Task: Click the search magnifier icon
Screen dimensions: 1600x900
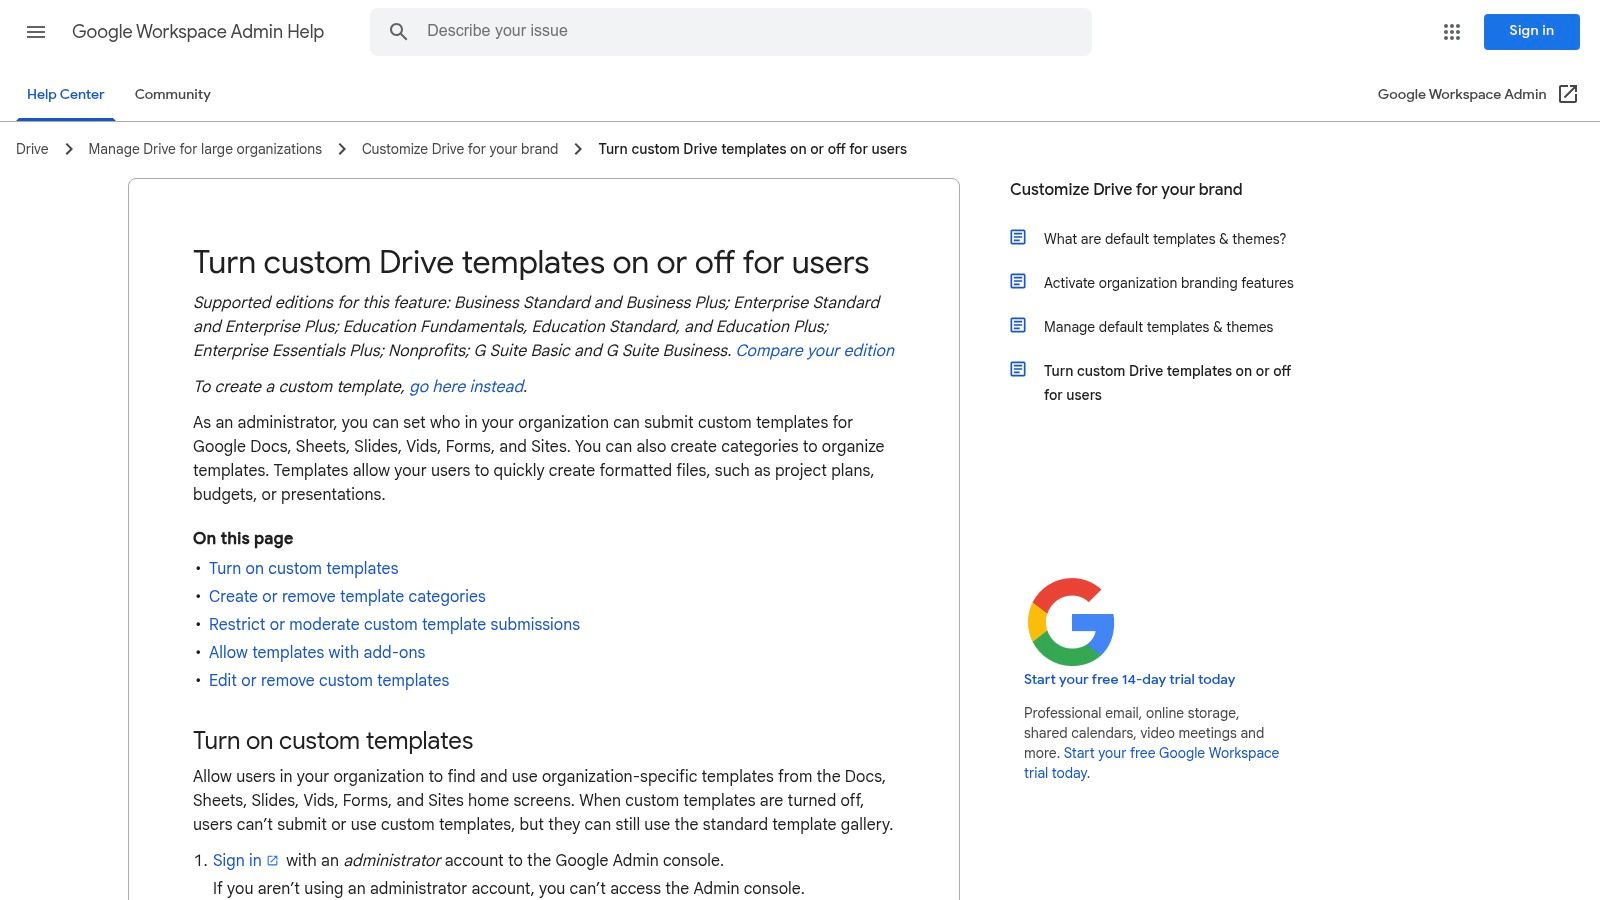Action: pos(398,31)
